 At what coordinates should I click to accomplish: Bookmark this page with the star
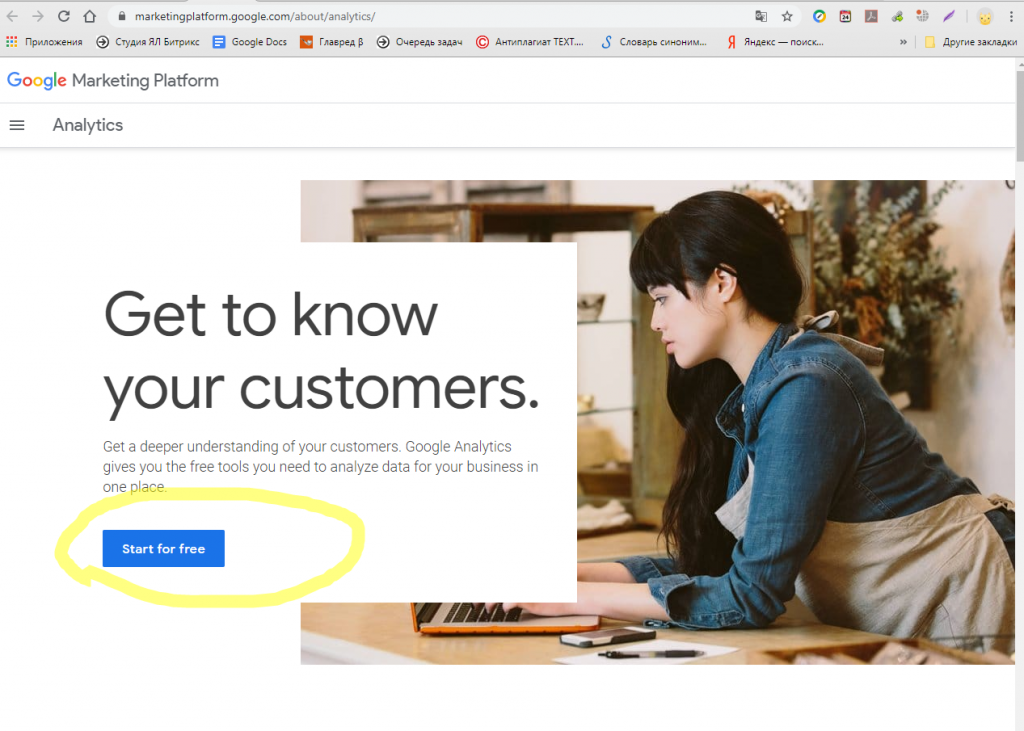(787, 16)
